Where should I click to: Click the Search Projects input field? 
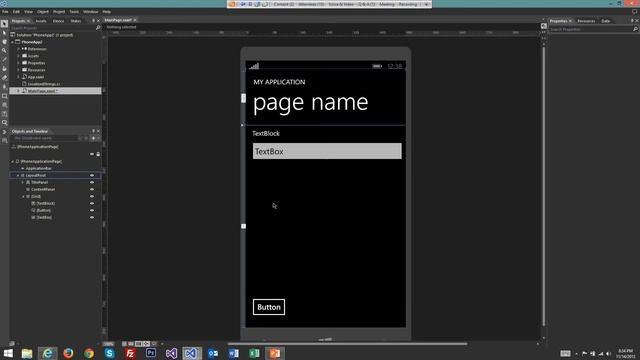tap(52, 28)
